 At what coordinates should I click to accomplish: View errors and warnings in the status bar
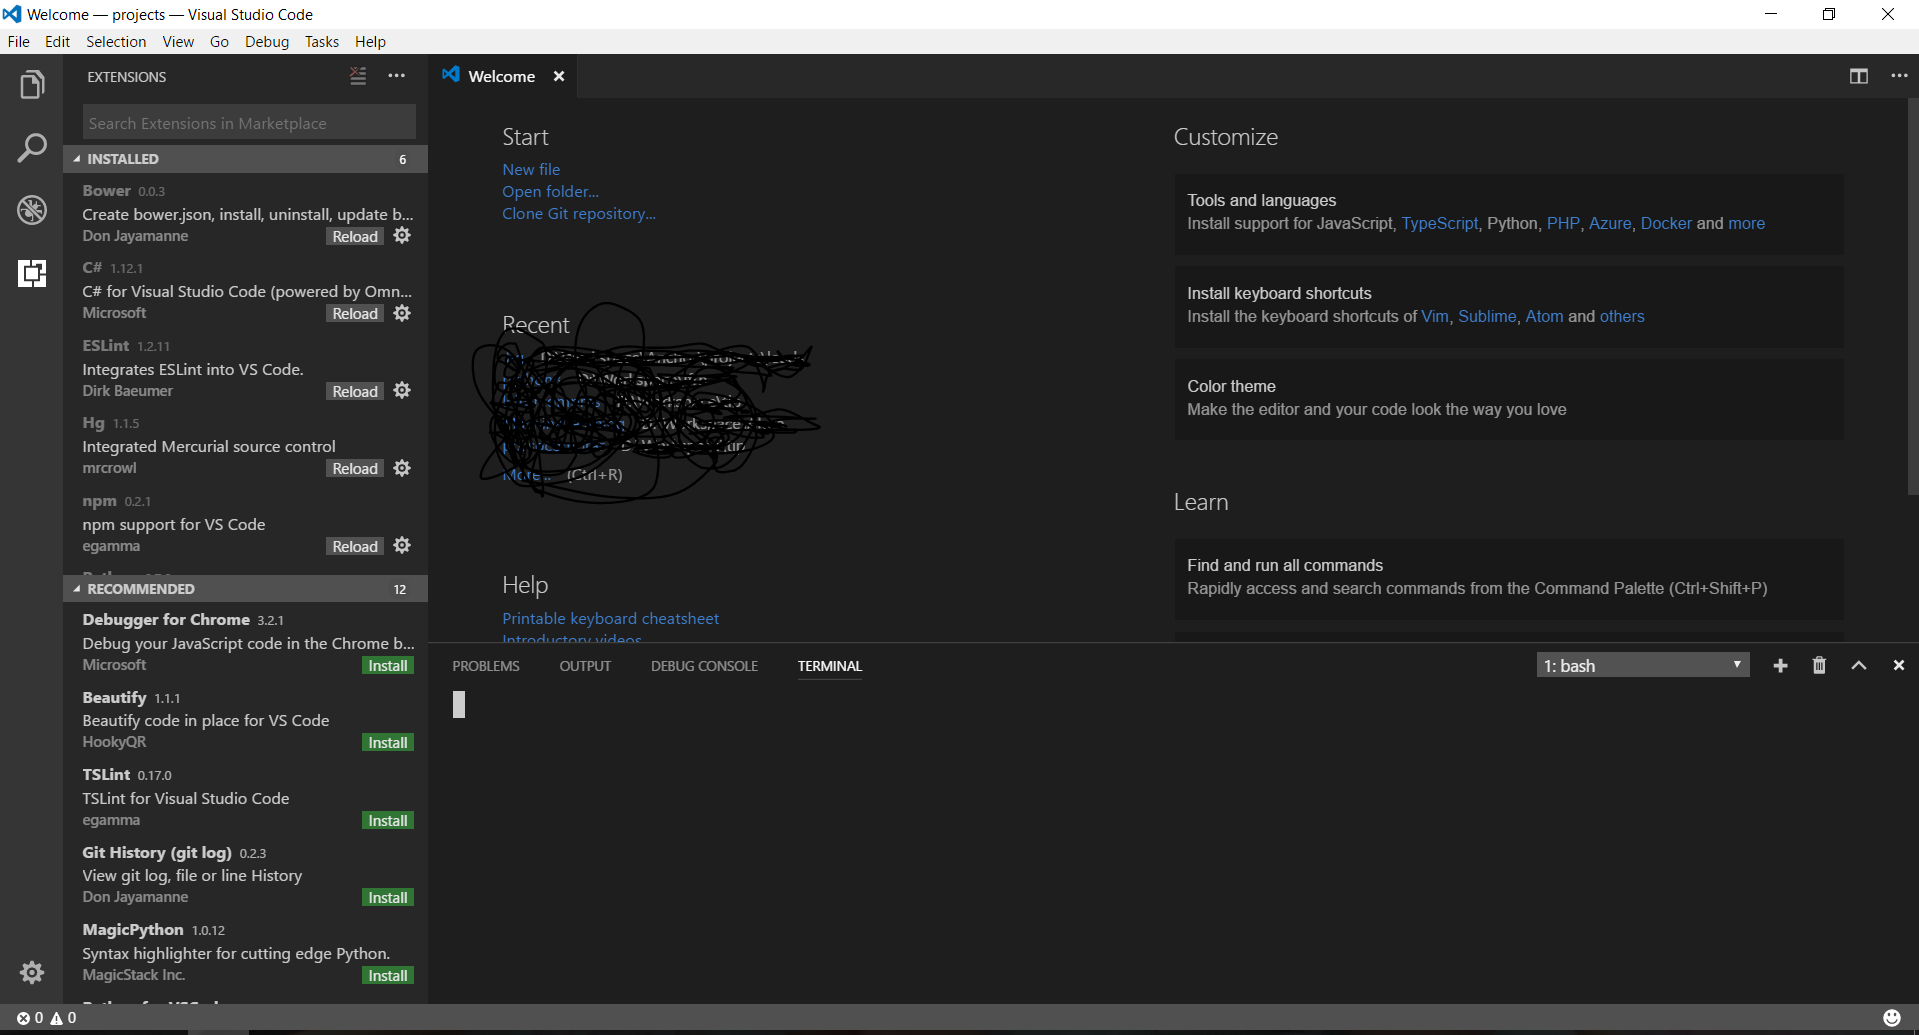47,1017
